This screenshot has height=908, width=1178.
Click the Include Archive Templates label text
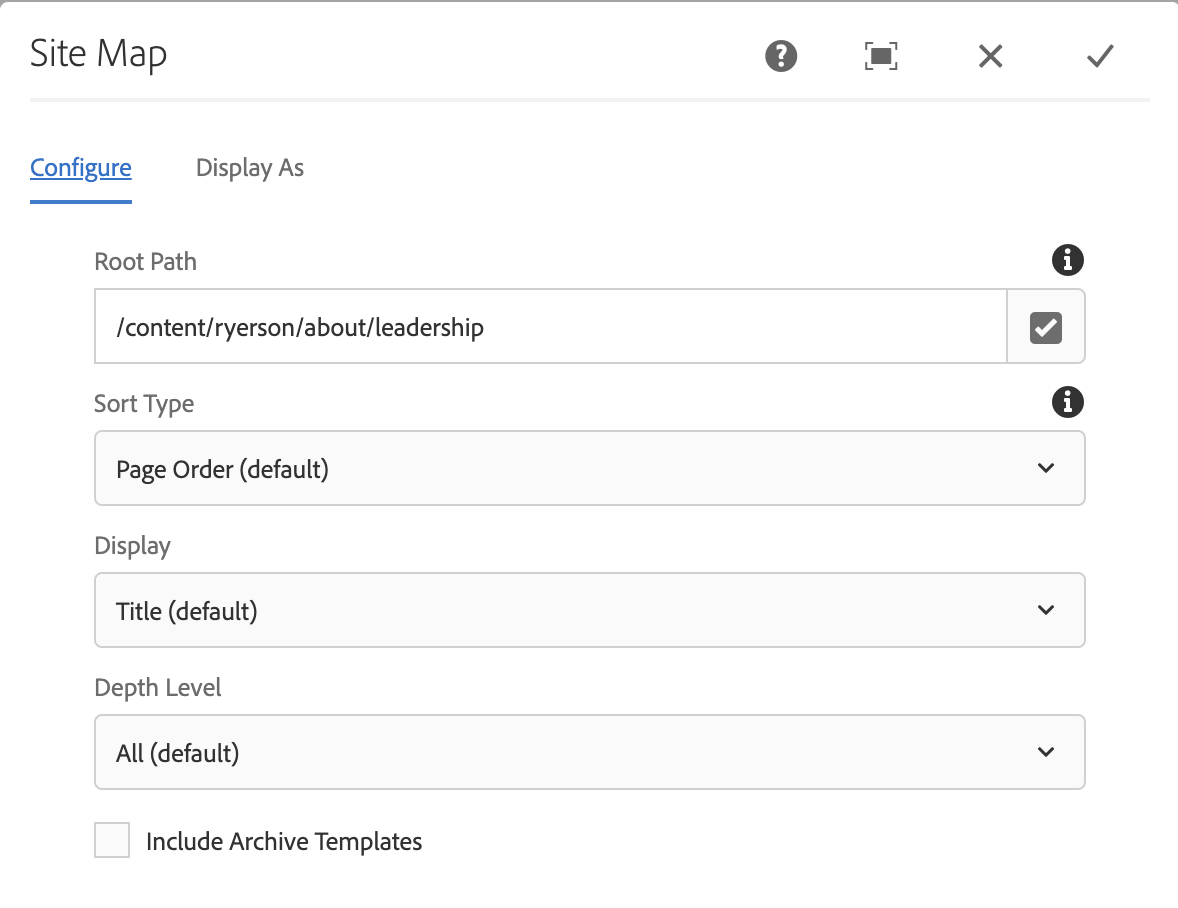(284, 842)
